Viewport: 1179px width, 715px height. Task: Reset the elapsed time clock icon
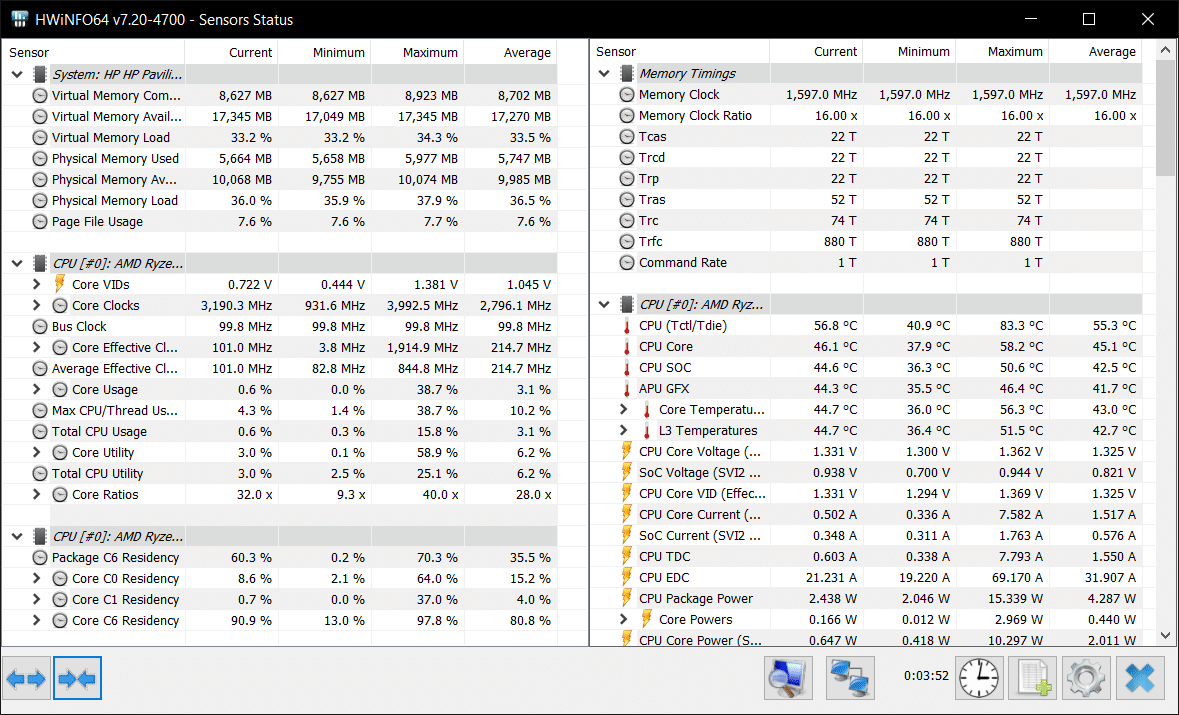979,677
